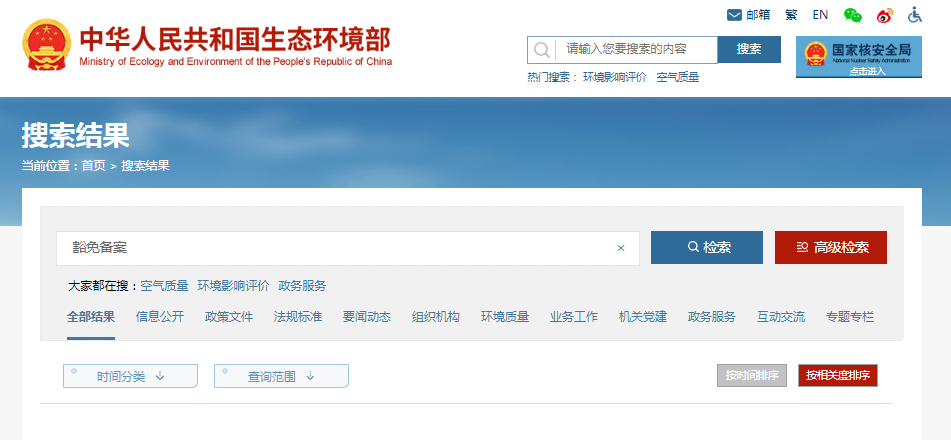The width and height of the screenshot is (951, 440).
Task: Click the ministry national emblem logo
Action: tap(46, 44)
